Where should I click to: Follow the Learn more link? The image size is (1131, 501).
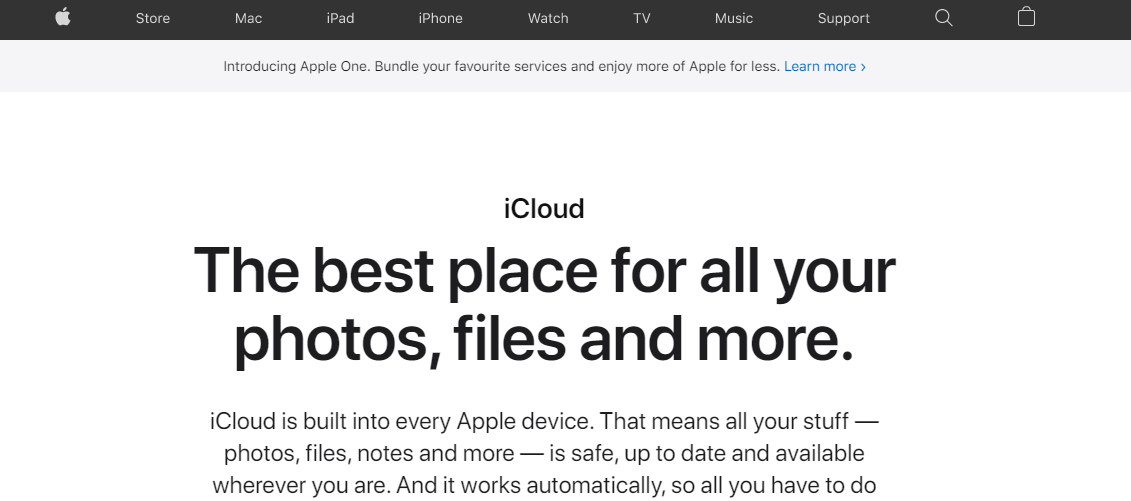point(825,66)
